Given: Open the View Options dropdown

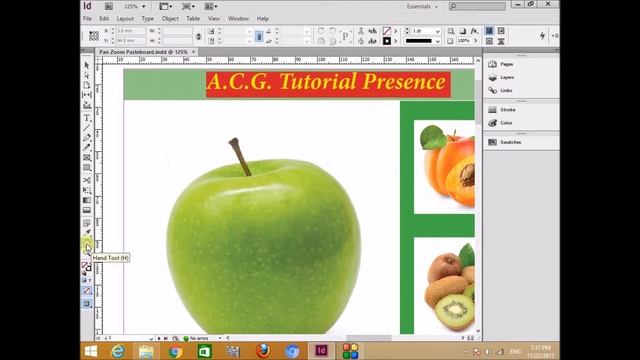Looking at the screenshot, I should (166, 7).
